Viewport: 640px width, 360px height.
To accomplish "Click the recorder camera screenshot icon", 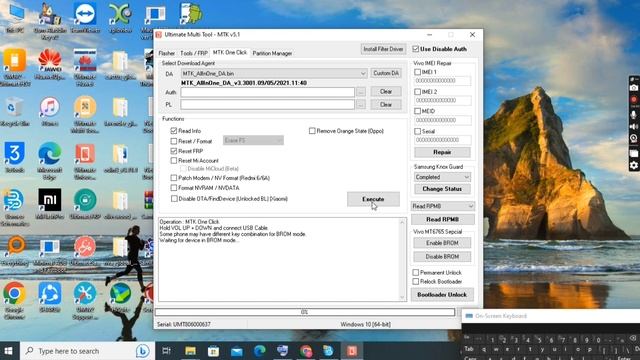I will click(633, 88).
